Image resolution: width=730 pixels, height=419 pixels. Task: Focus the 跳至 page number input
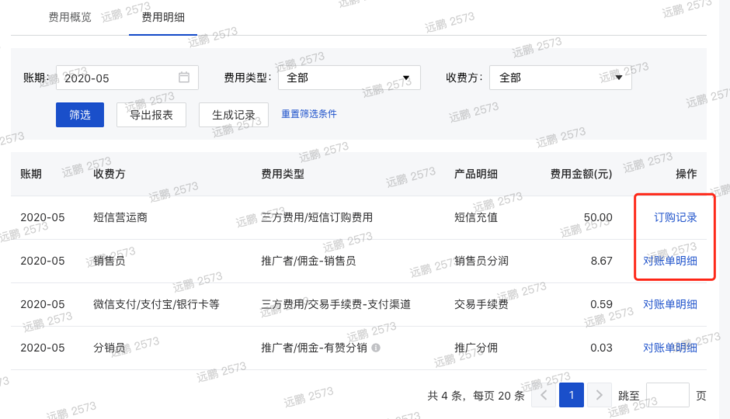[x=667, y=395]
